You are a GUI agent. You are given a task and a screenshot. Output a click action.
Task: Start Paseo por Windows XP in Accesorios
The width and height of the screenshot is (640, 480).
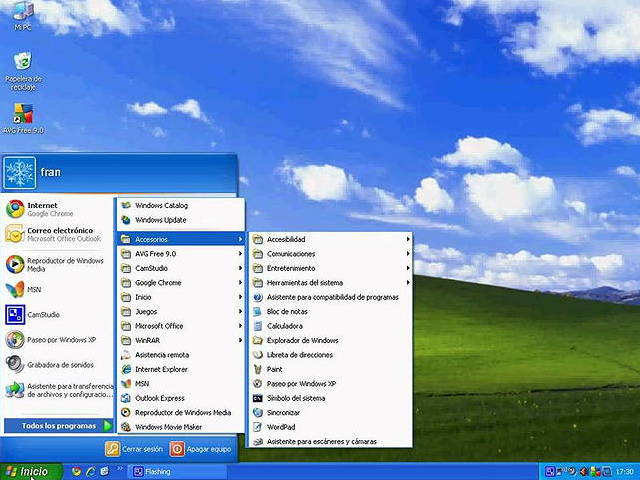[x=331, y=384]
